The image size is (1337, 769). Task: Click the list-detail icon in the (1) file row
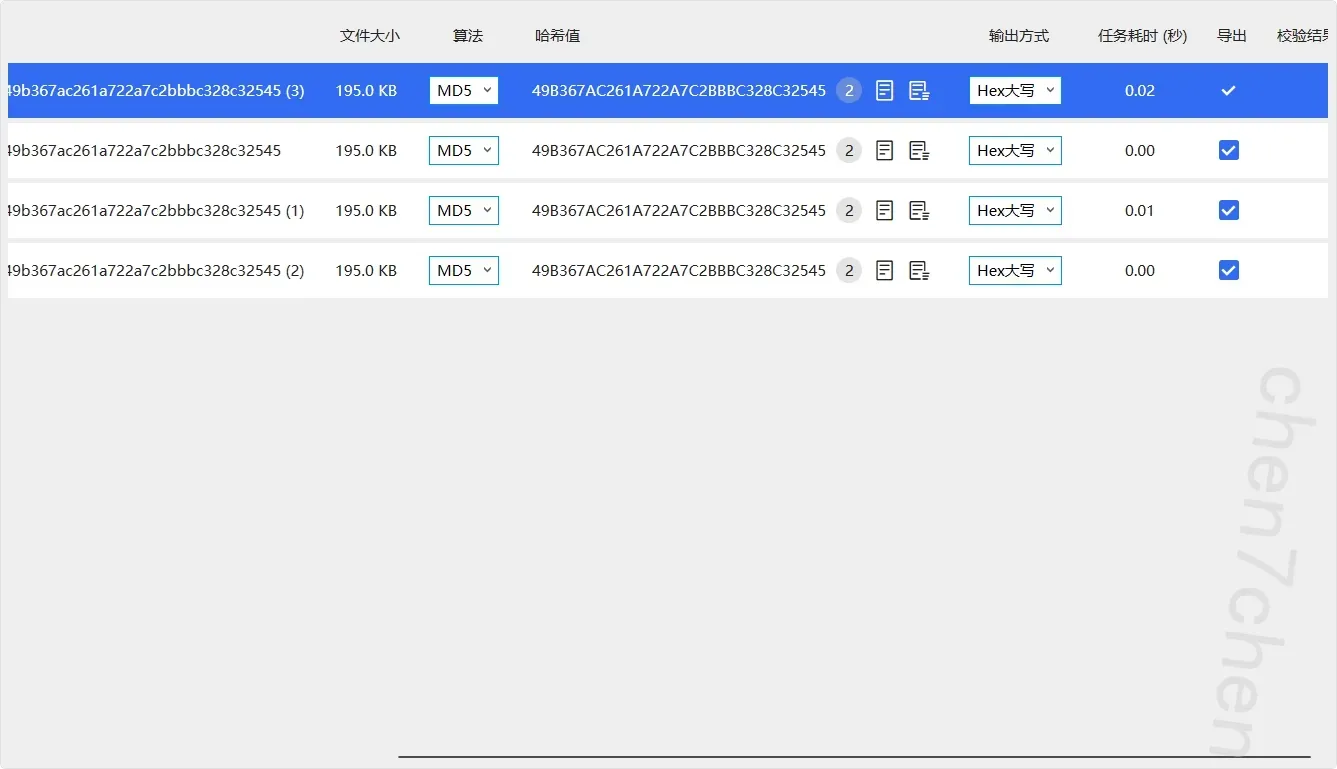(x=919, y=211)
